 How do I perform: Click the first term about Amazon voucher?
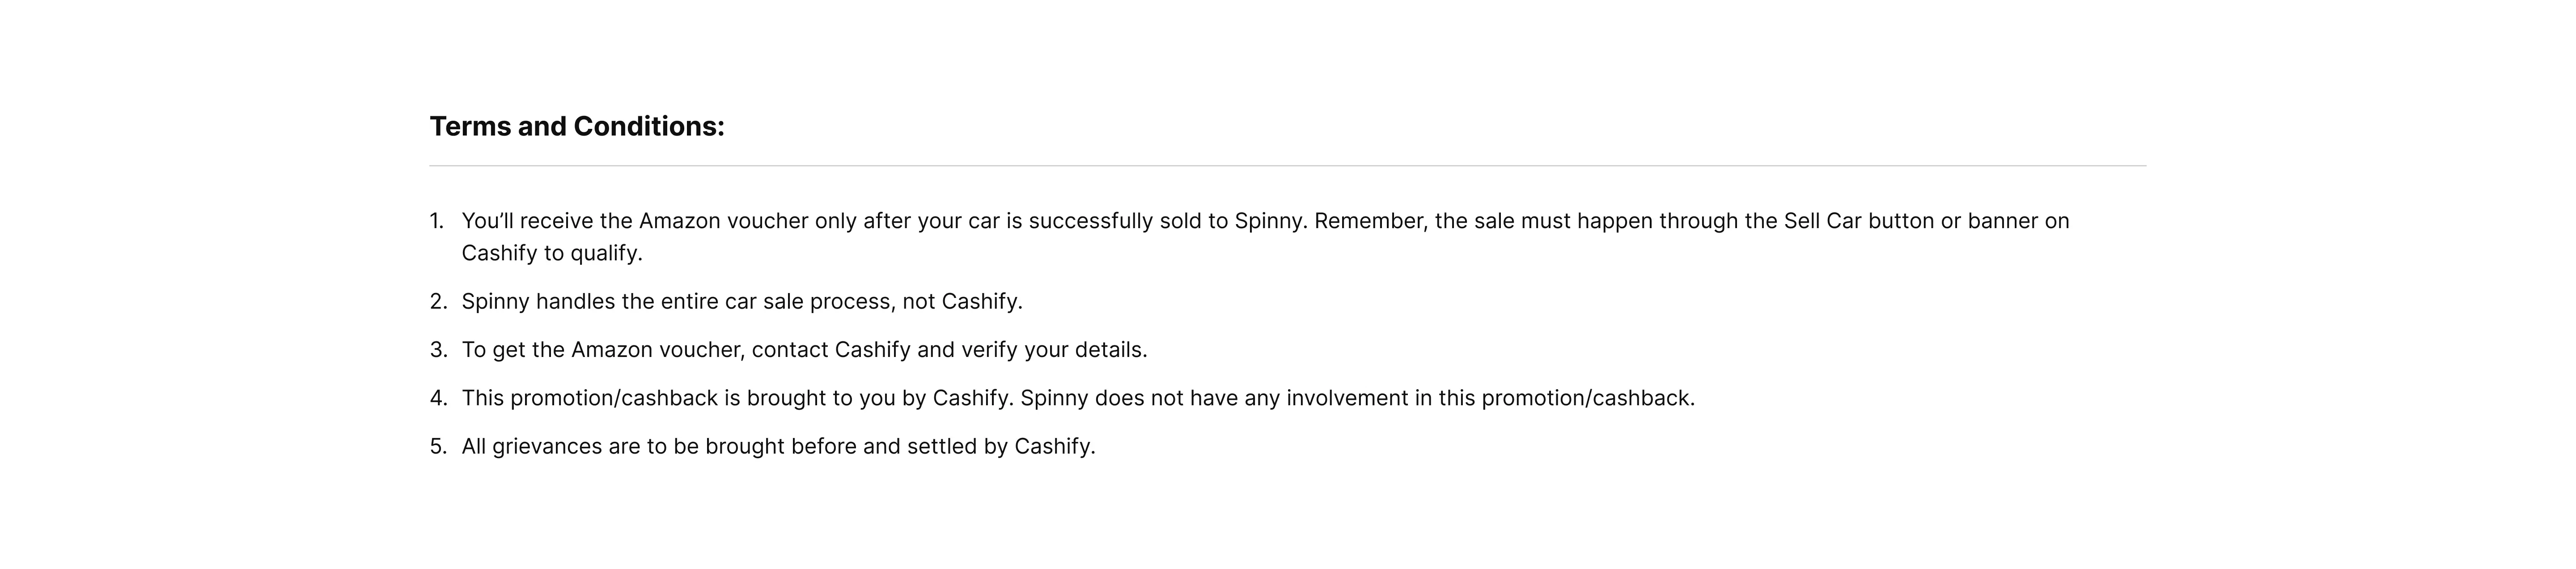(x=1265, y=237)
